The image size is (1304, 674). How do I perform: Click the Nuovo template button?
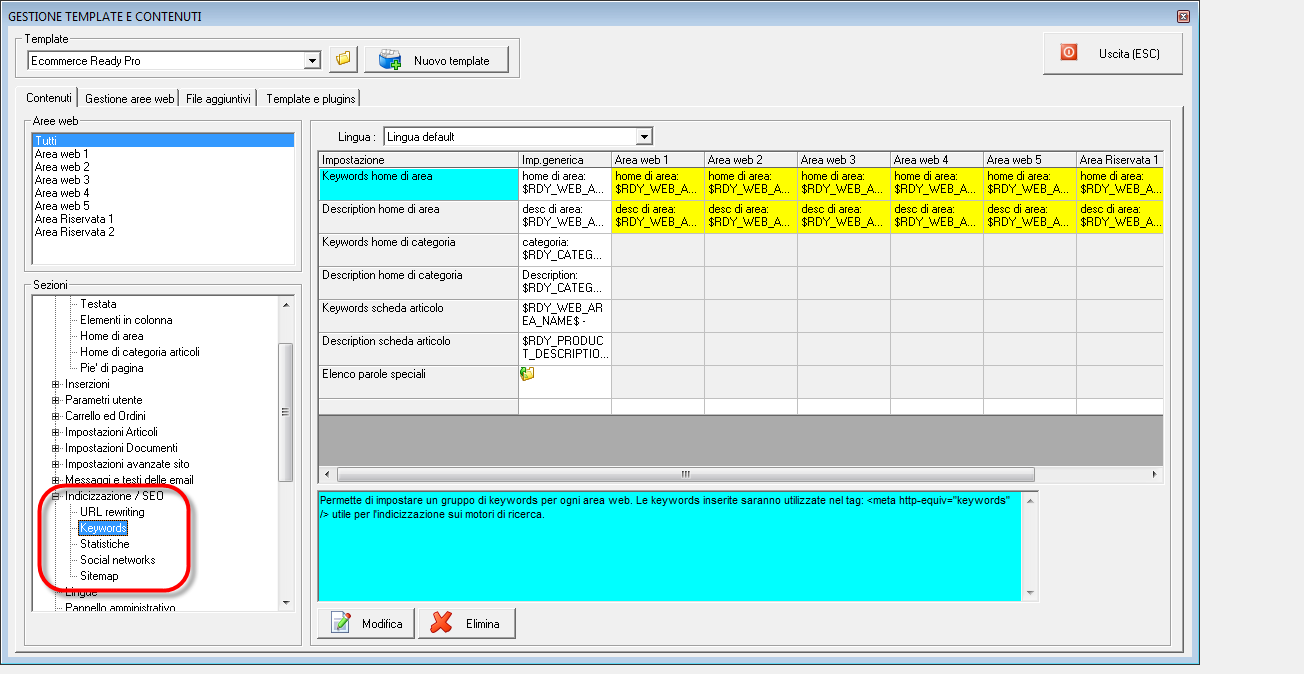[x=436, y=60]
